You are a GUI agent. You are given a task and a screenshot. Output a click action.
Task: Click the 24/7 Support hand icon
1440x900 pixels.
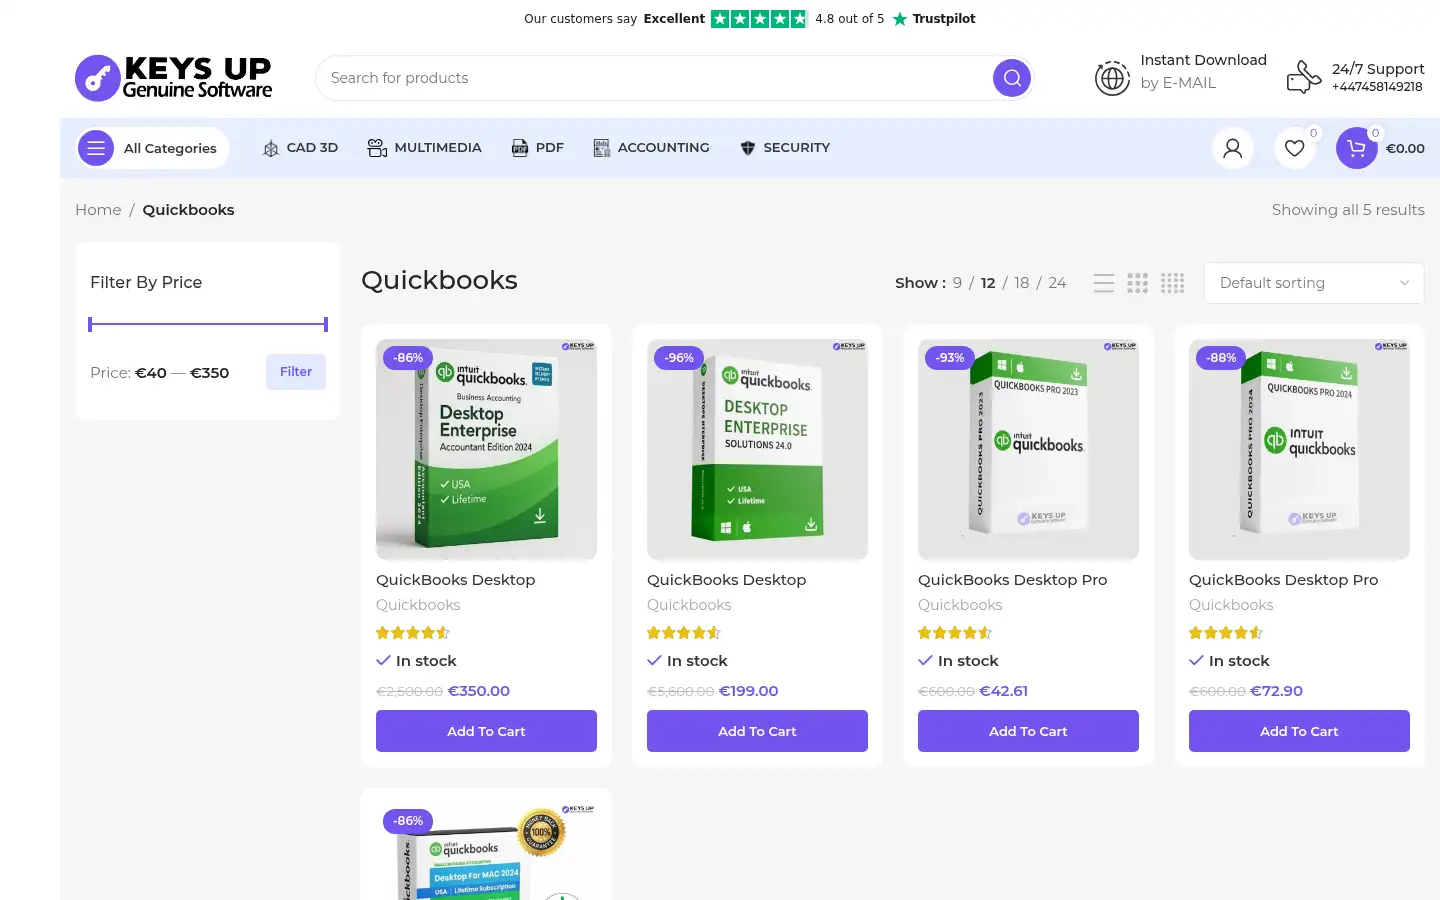1304,77
